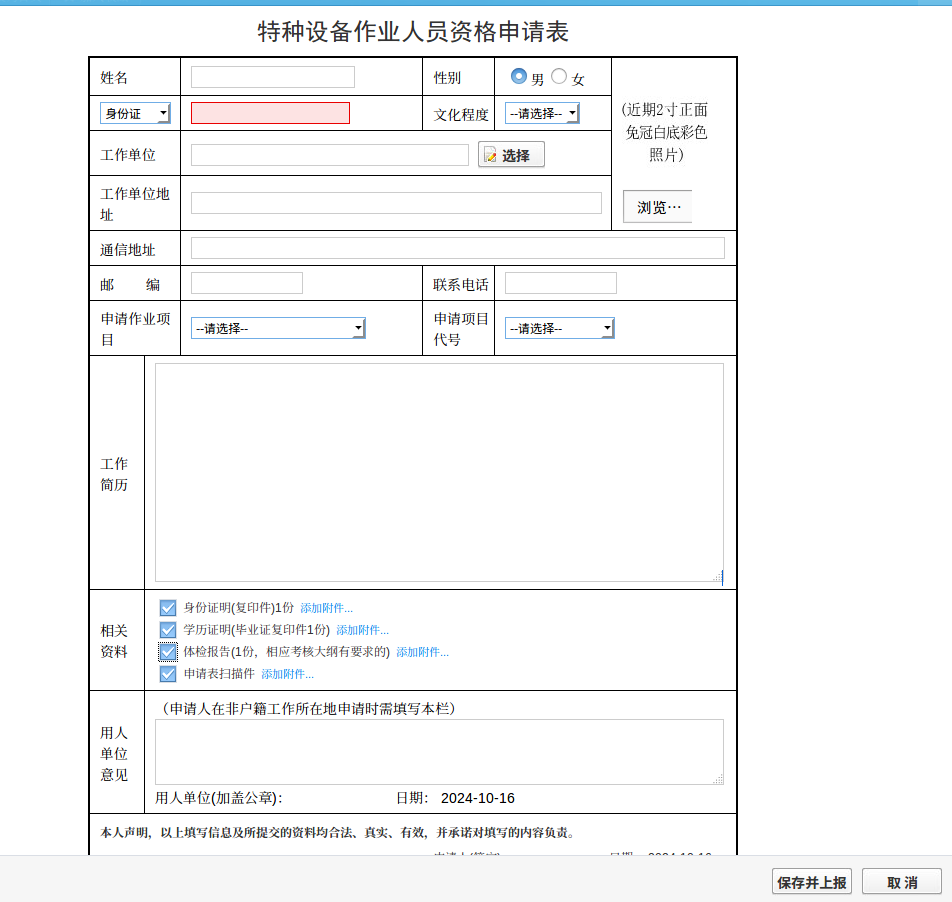Click 添加附件 link for 体检报告
Viewport: 952px width, 902px height.
click(422, 652)
